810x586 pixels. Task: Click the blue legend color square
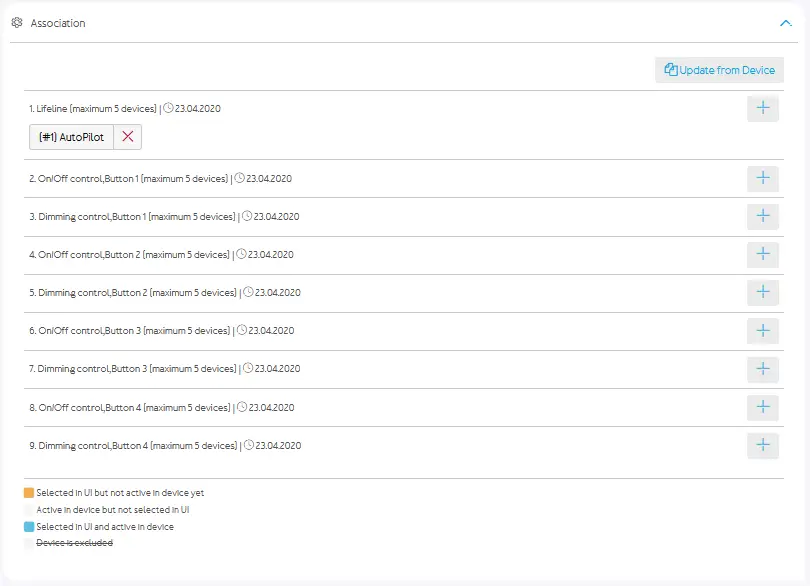29,527
